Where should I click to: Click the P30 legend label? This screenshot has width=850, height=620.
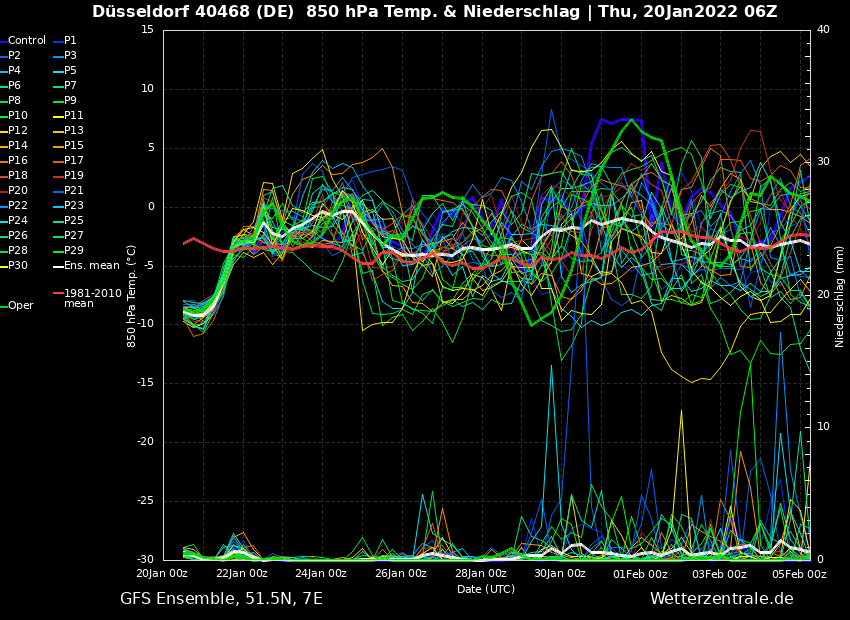coord(18,266)
